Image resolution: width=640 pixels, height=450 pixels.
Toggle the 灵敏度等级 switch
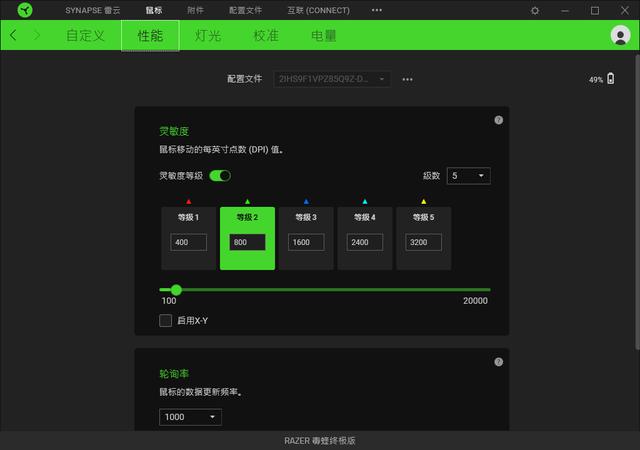[220, 176]
